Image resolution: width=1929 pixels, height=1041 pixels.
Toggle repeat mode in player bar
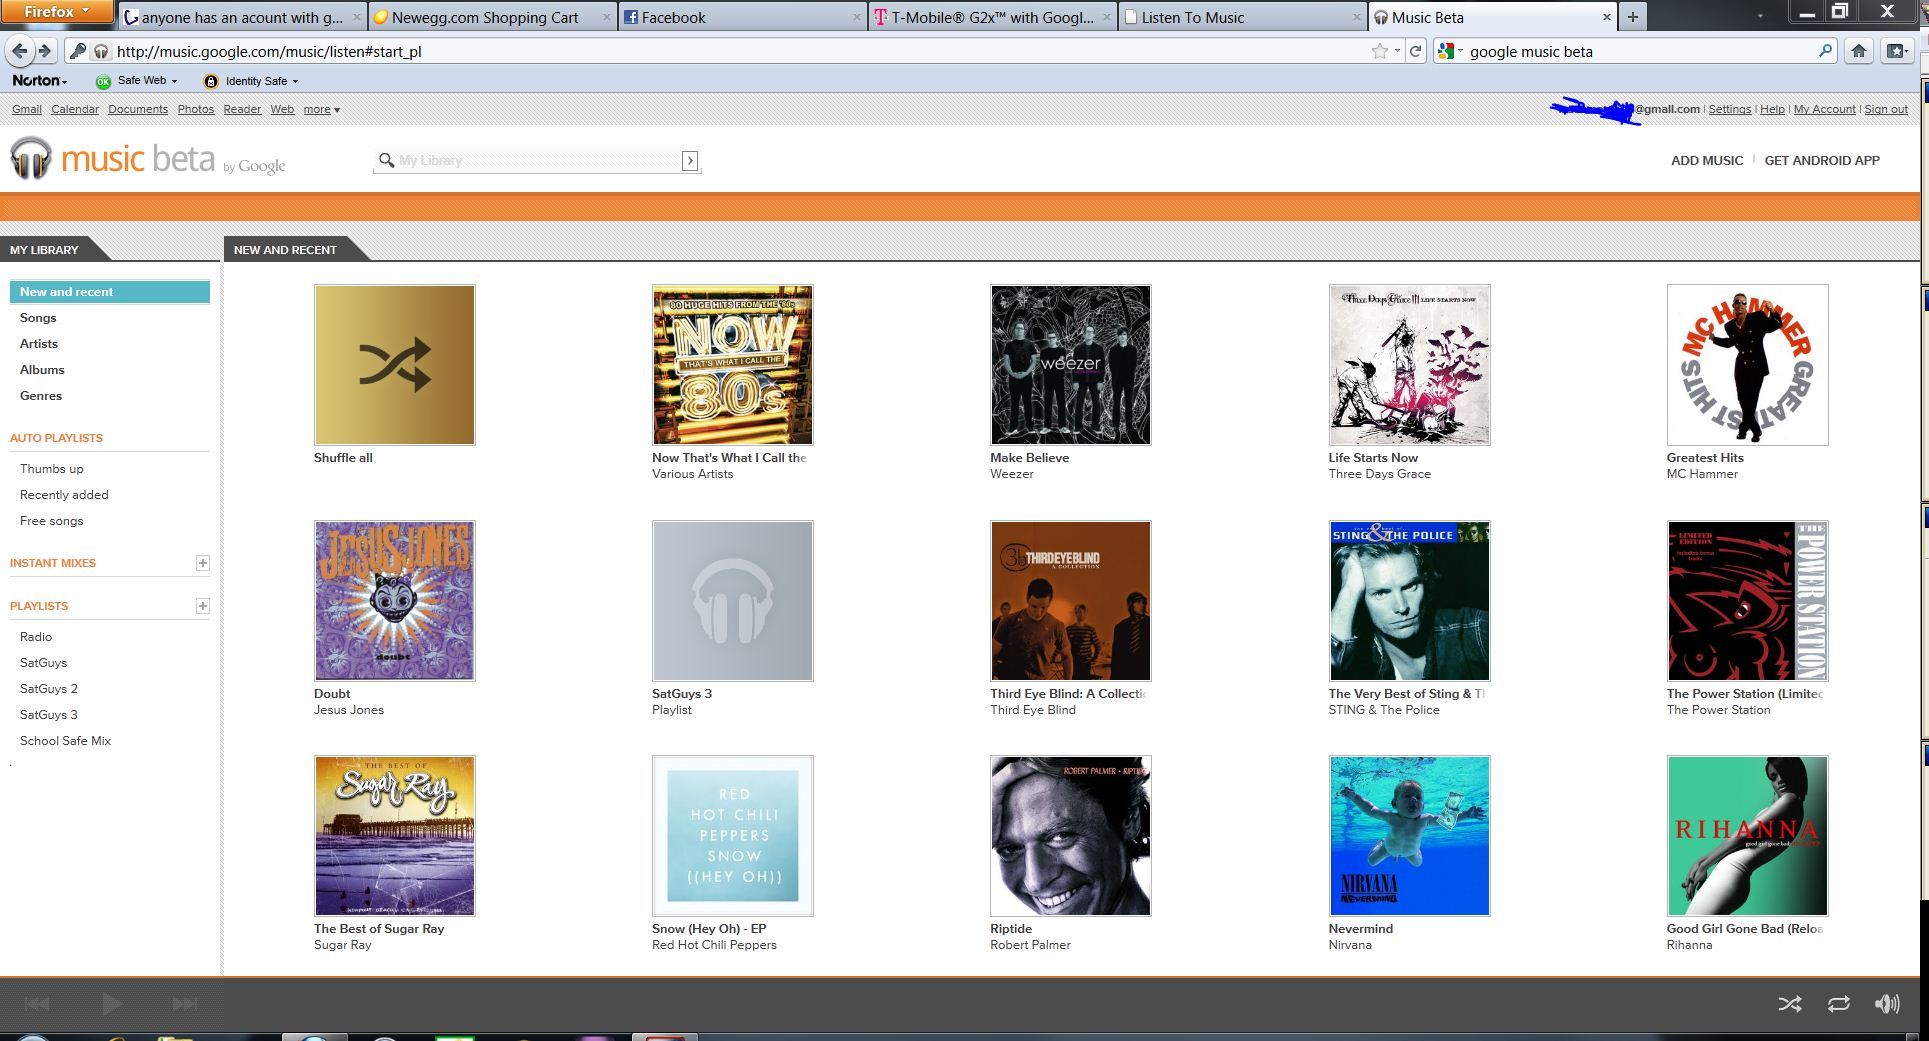click(x=1838, y=1004)
